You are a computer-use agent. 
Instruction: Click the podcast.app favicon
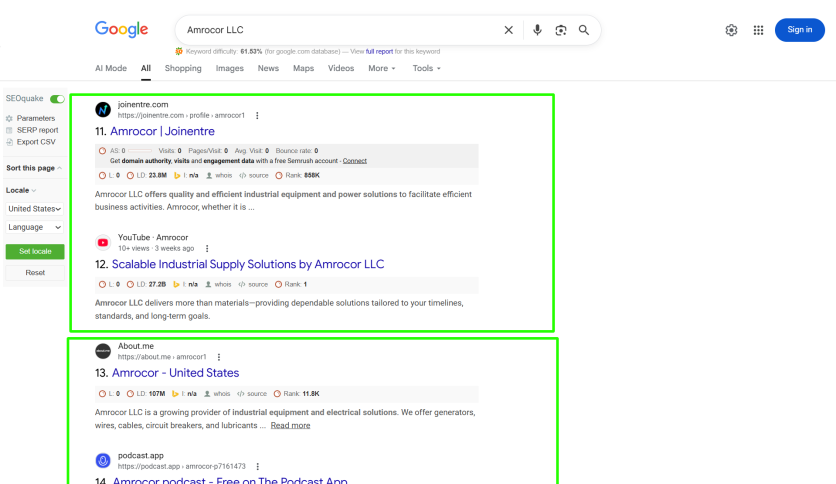(103, 460)
